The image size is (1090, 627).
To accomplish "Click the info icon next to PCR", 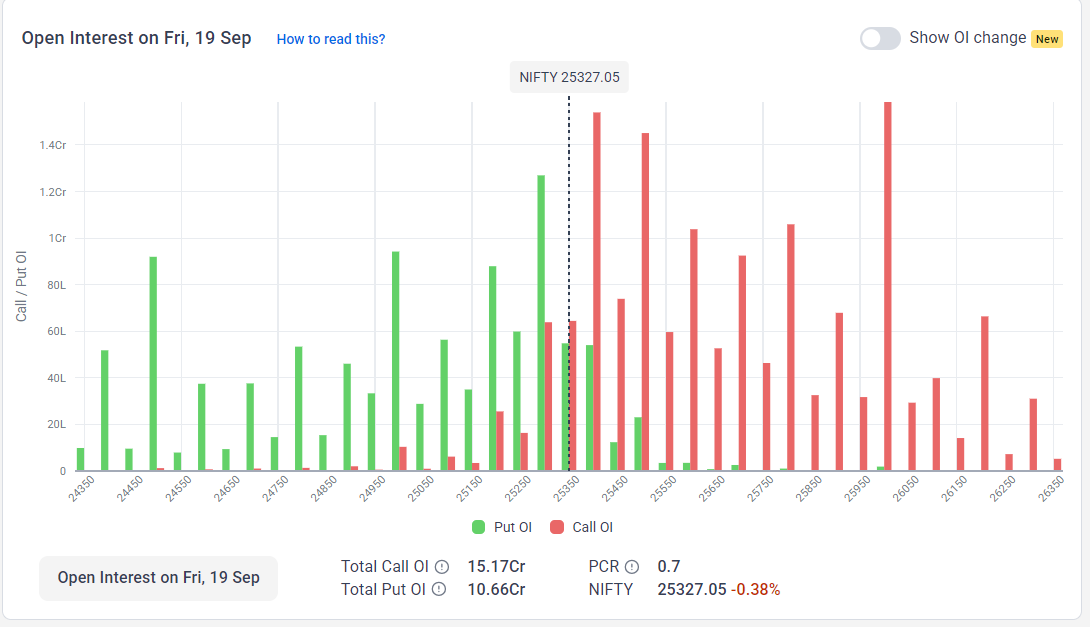I will (x=632, y=566).
